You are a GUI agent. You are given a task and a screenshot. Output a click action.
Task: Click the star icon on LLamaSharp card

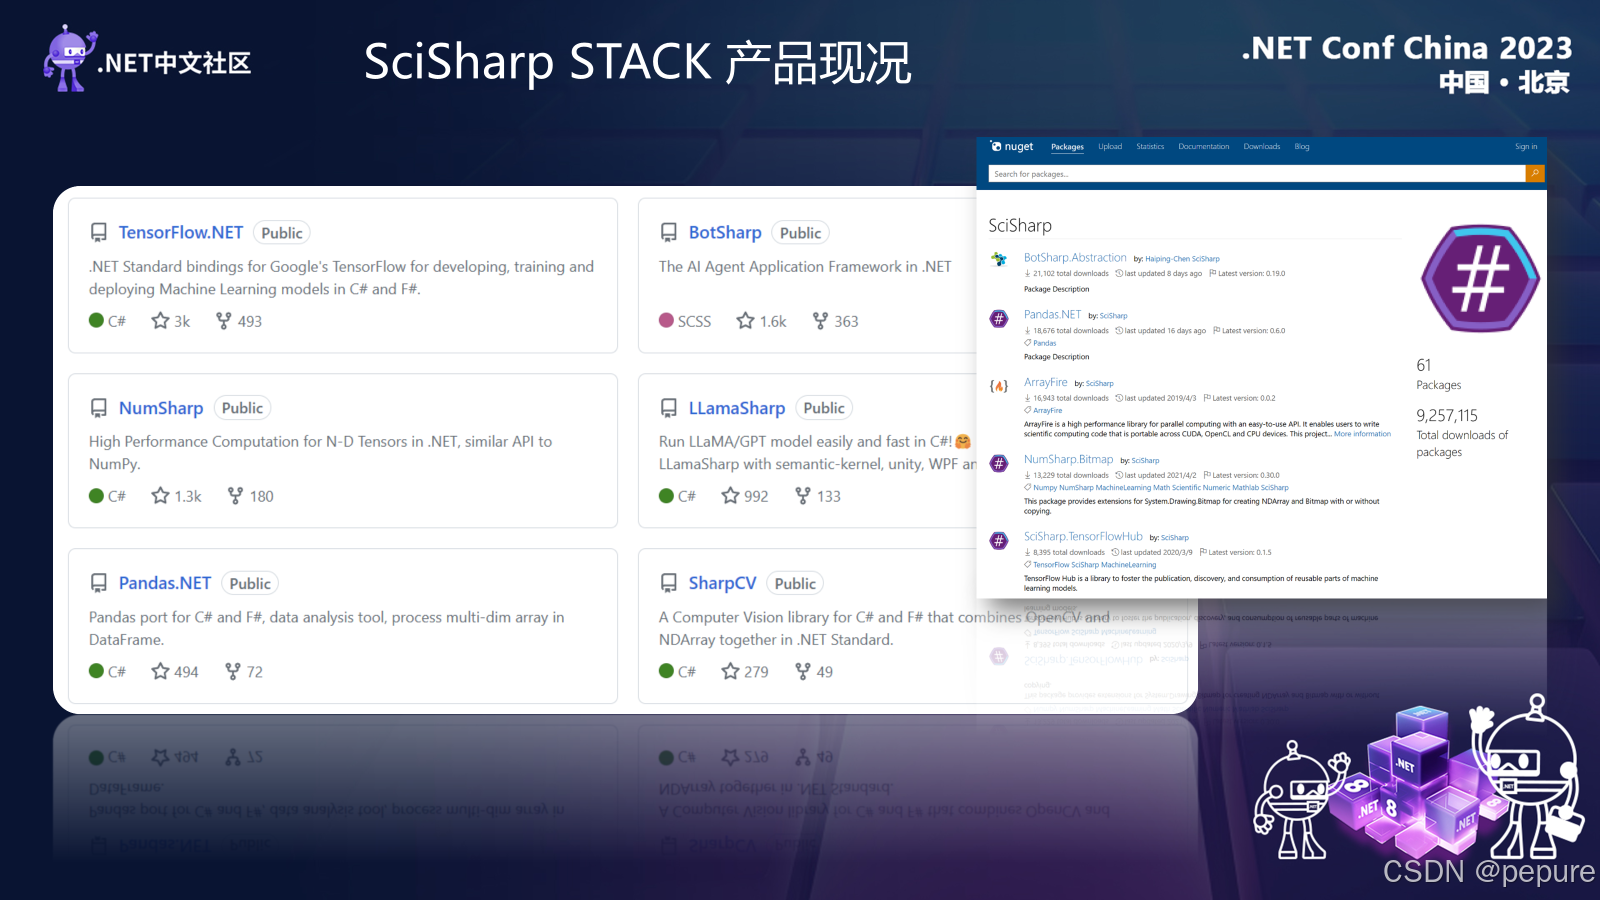click(x=730, y=495)
